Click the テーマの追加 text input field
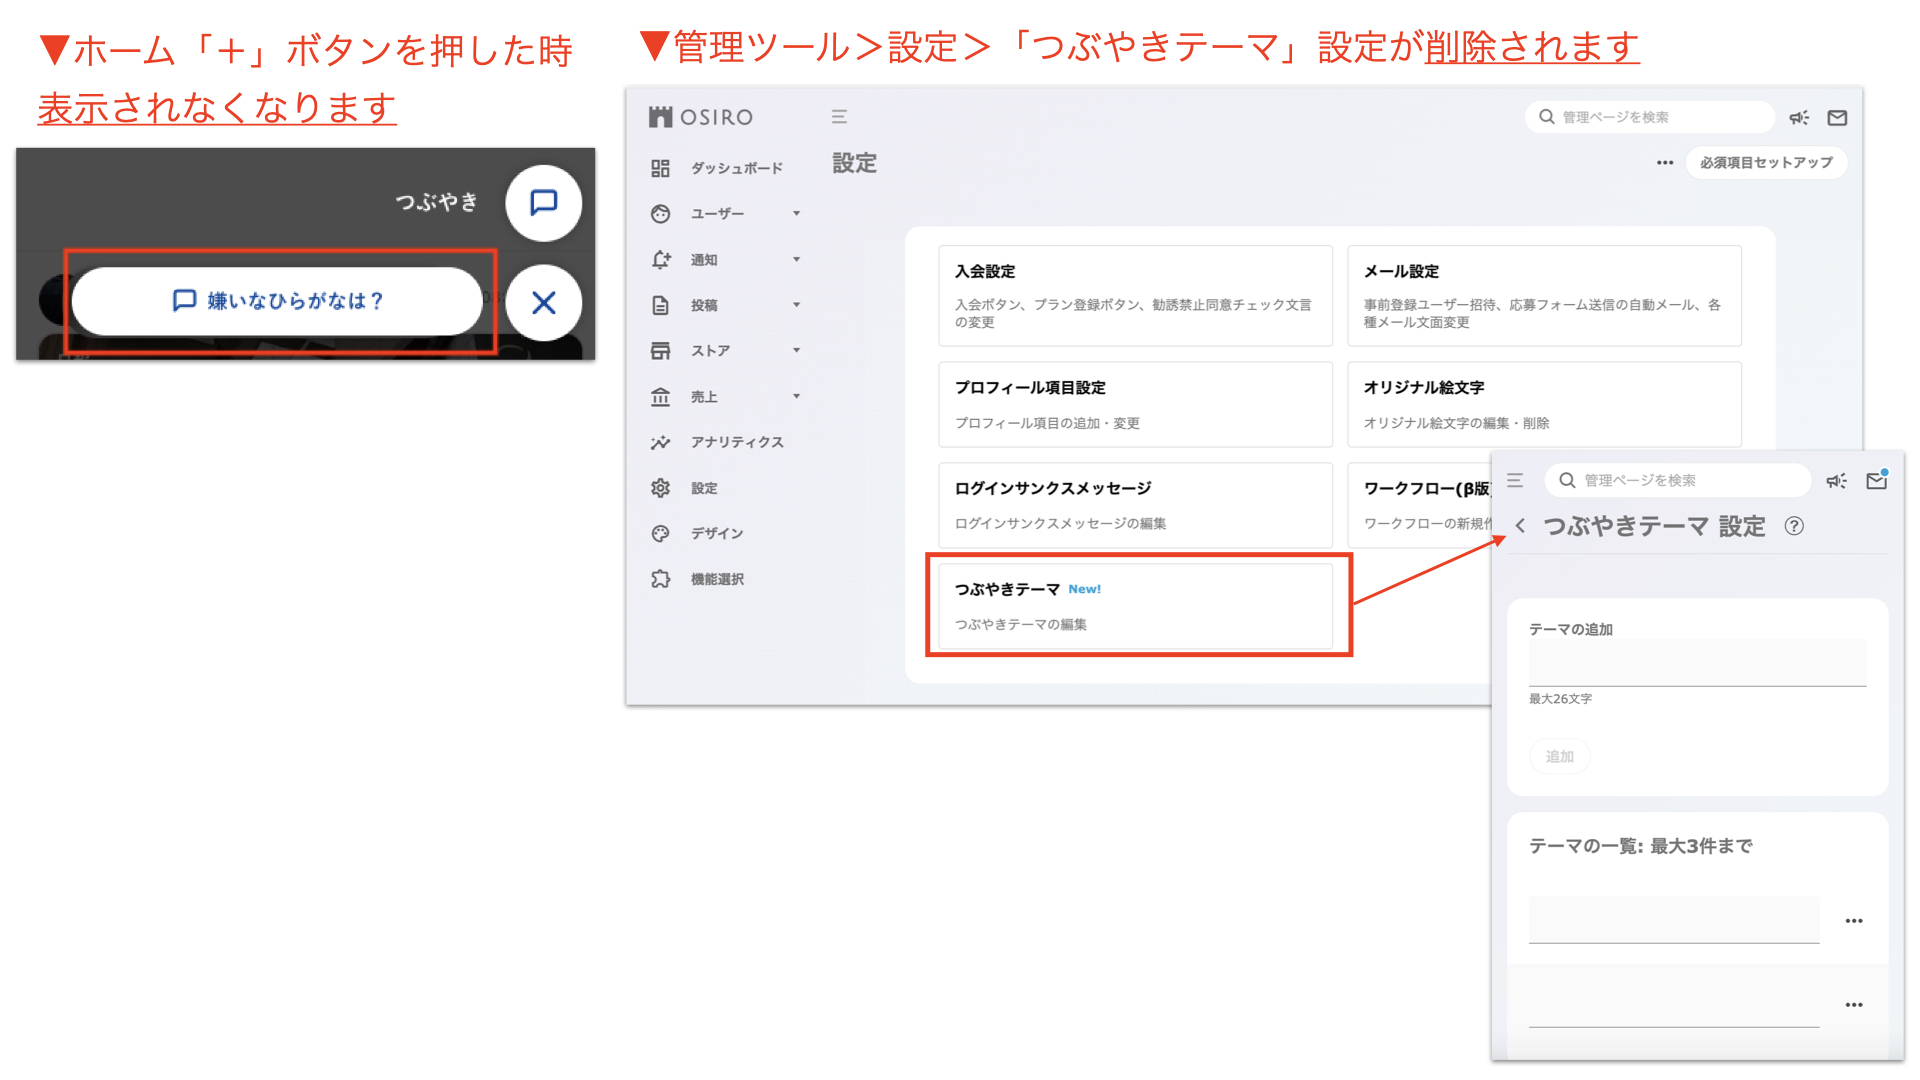 point(1697,664)
